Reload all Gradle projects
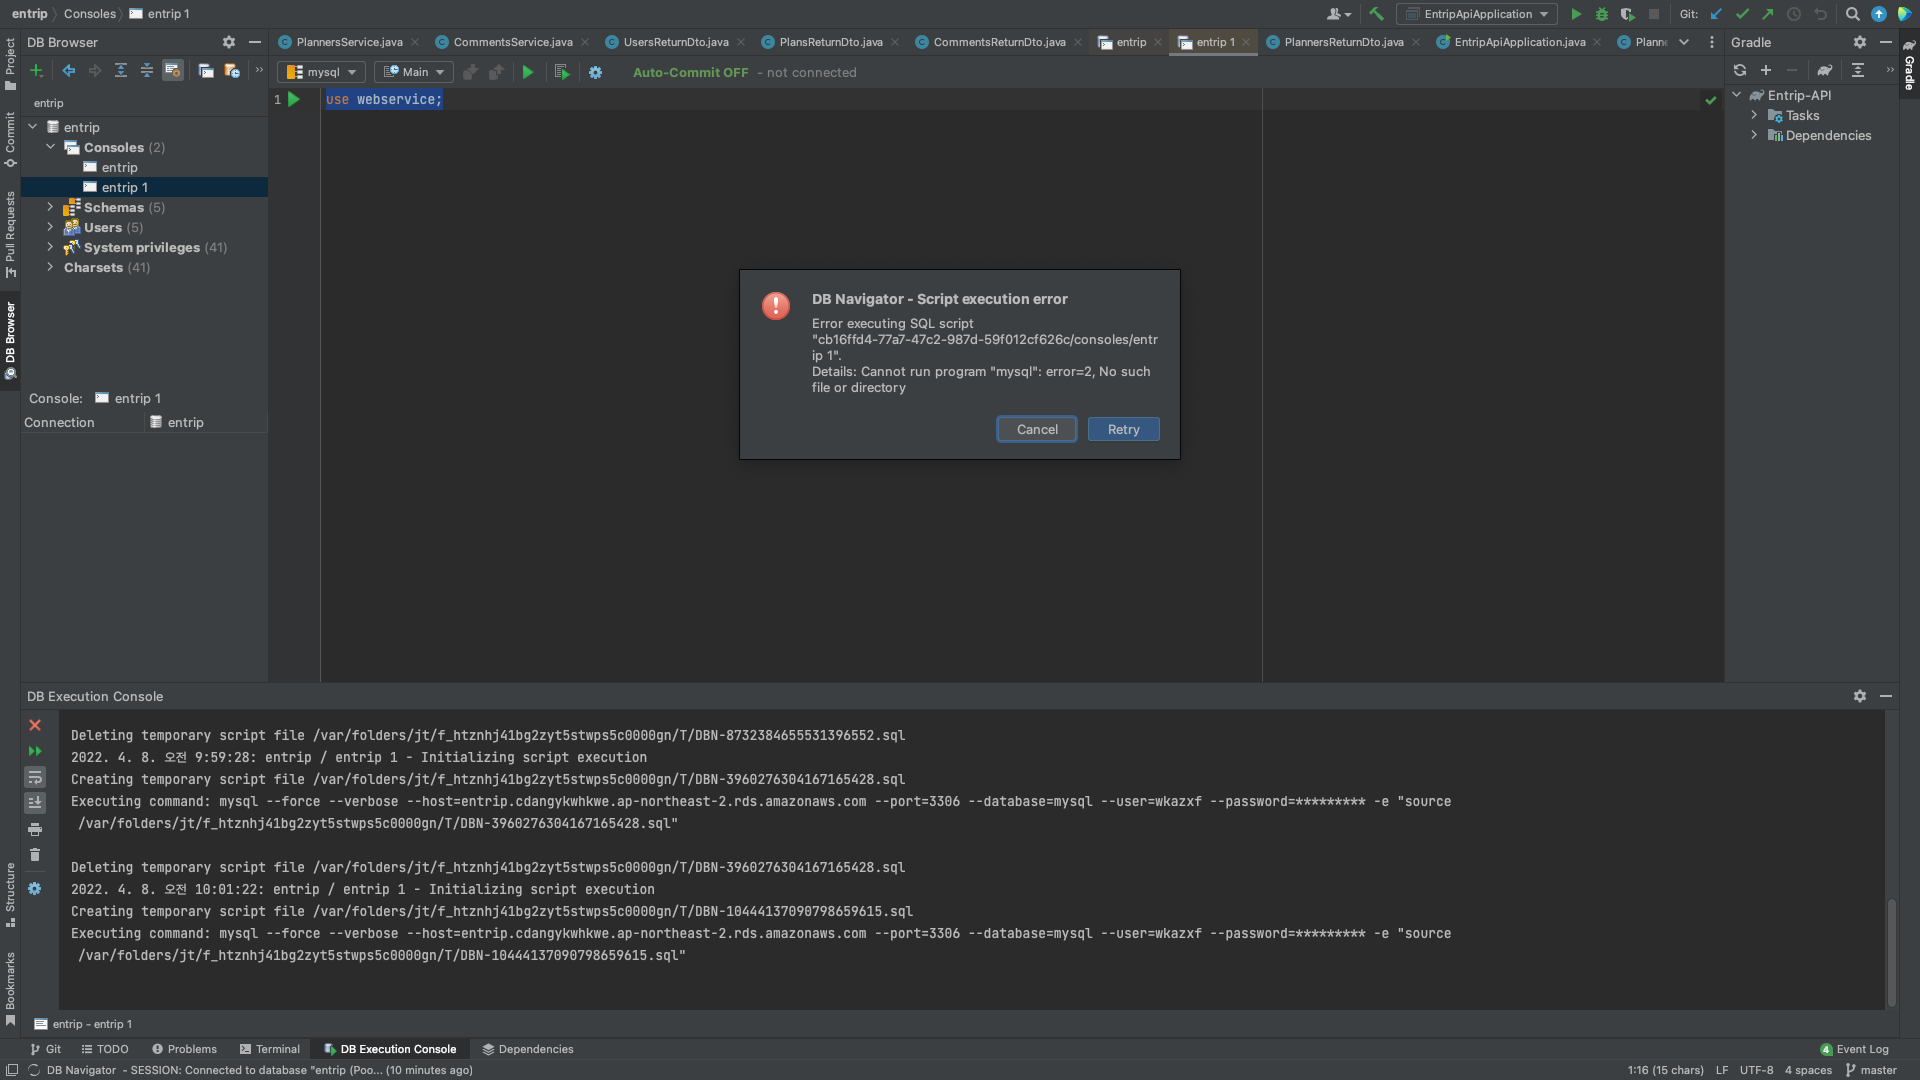The image size is (1920, 1080). 1740,70
